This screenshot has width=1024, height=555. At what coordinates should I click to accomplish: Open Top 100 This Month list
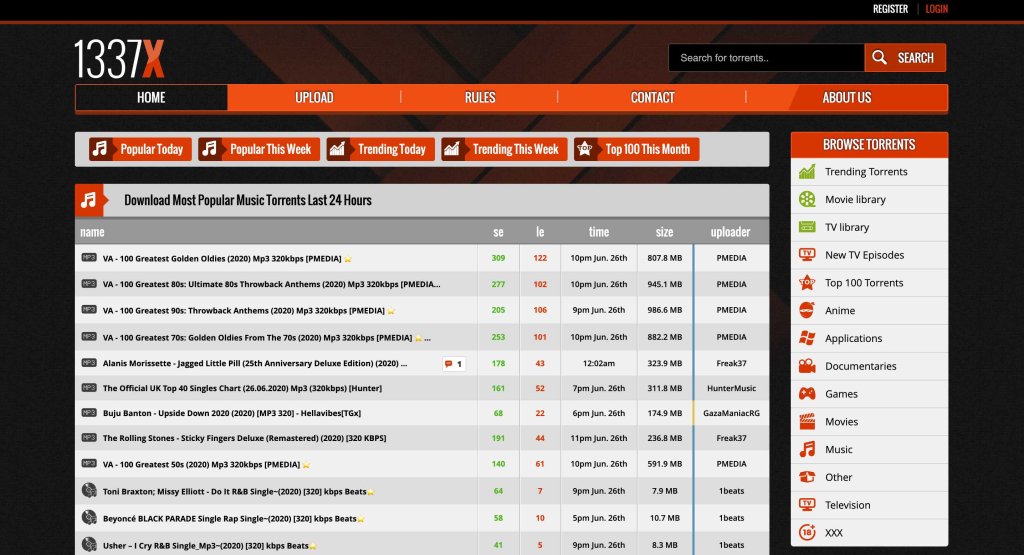click(x=636, y=149)
